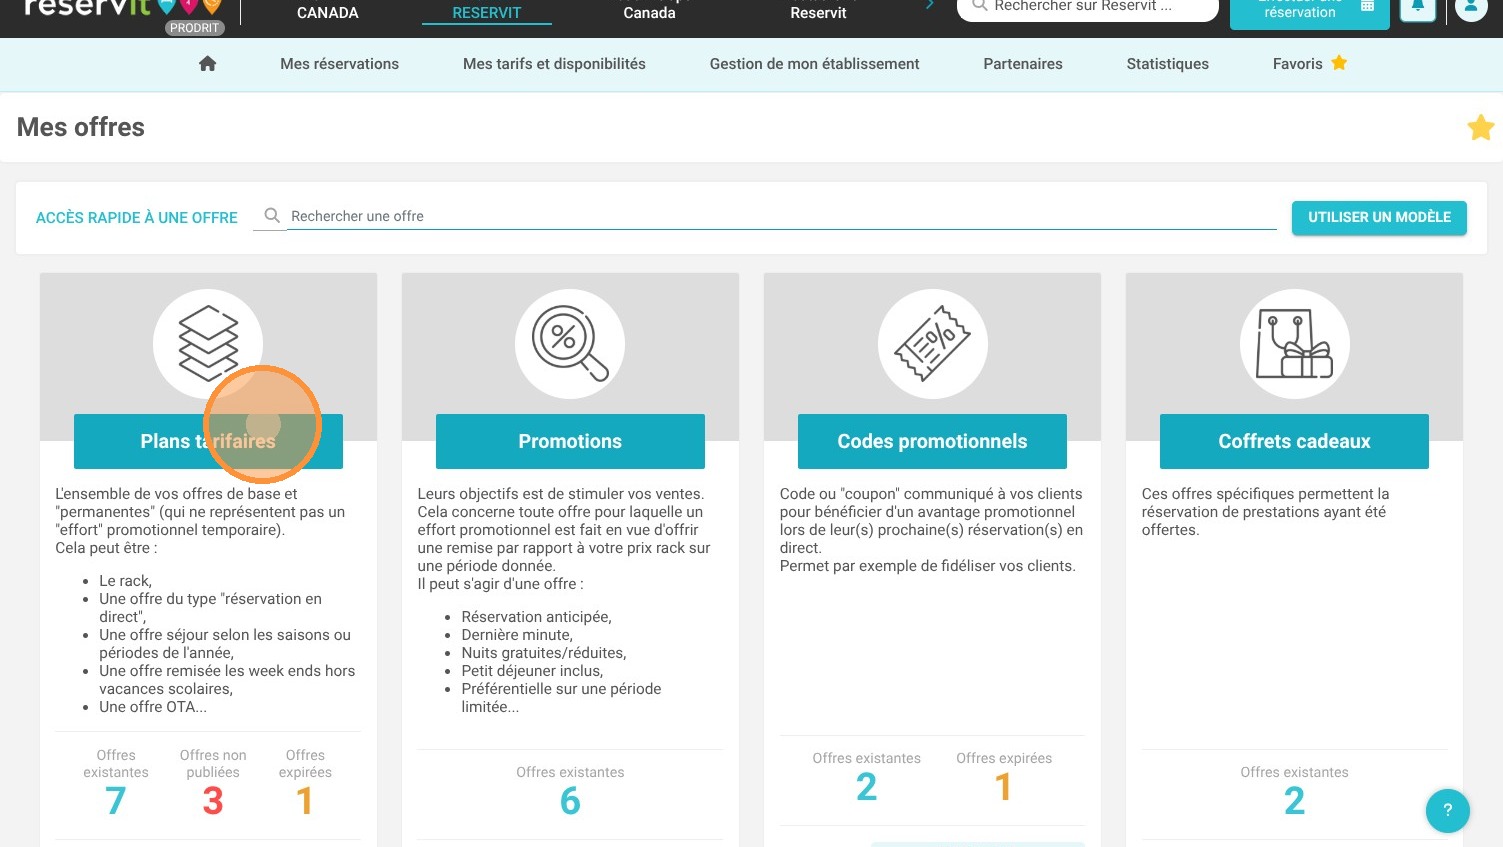Open the user profile avatar

[x=1471, y=8]
